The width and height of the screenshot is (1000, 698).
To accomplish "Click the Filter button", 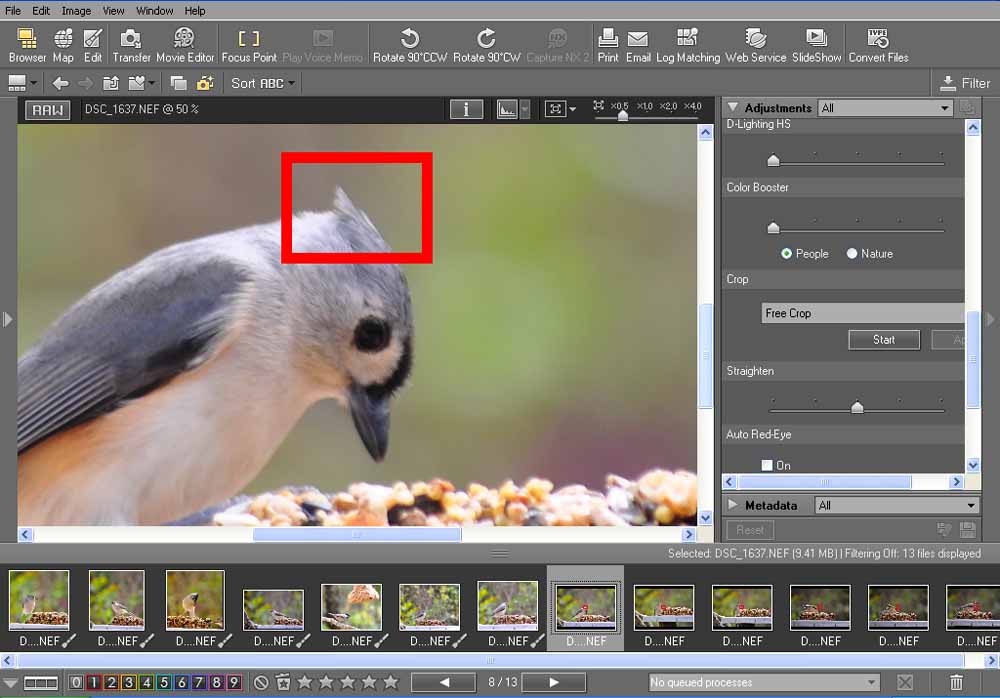I will 965,83.
